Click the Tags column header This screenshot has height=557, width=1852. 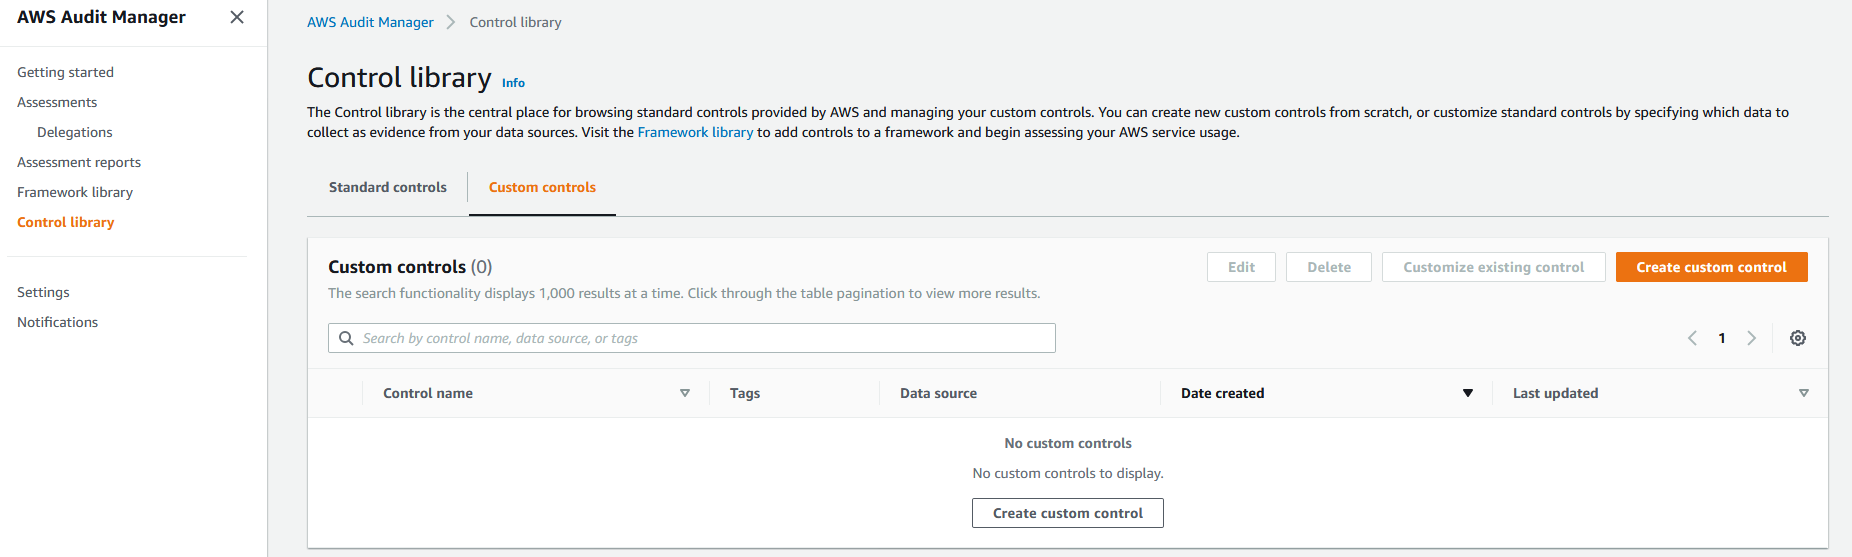(x=745, y=393)
